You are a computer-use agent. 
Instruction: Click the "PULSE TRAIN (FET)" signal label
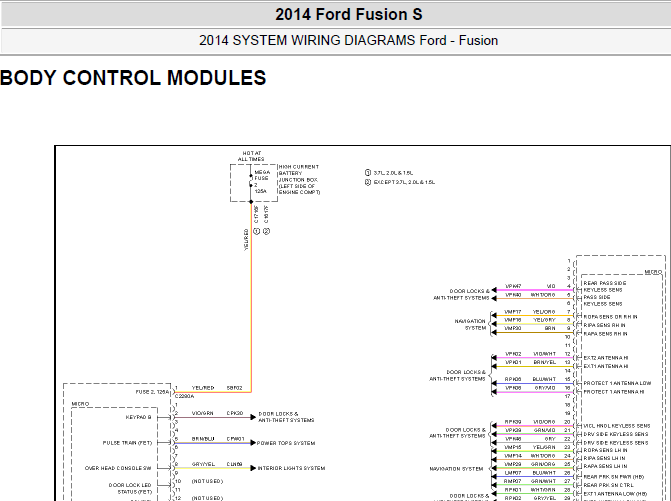click(x=128, y=443)
